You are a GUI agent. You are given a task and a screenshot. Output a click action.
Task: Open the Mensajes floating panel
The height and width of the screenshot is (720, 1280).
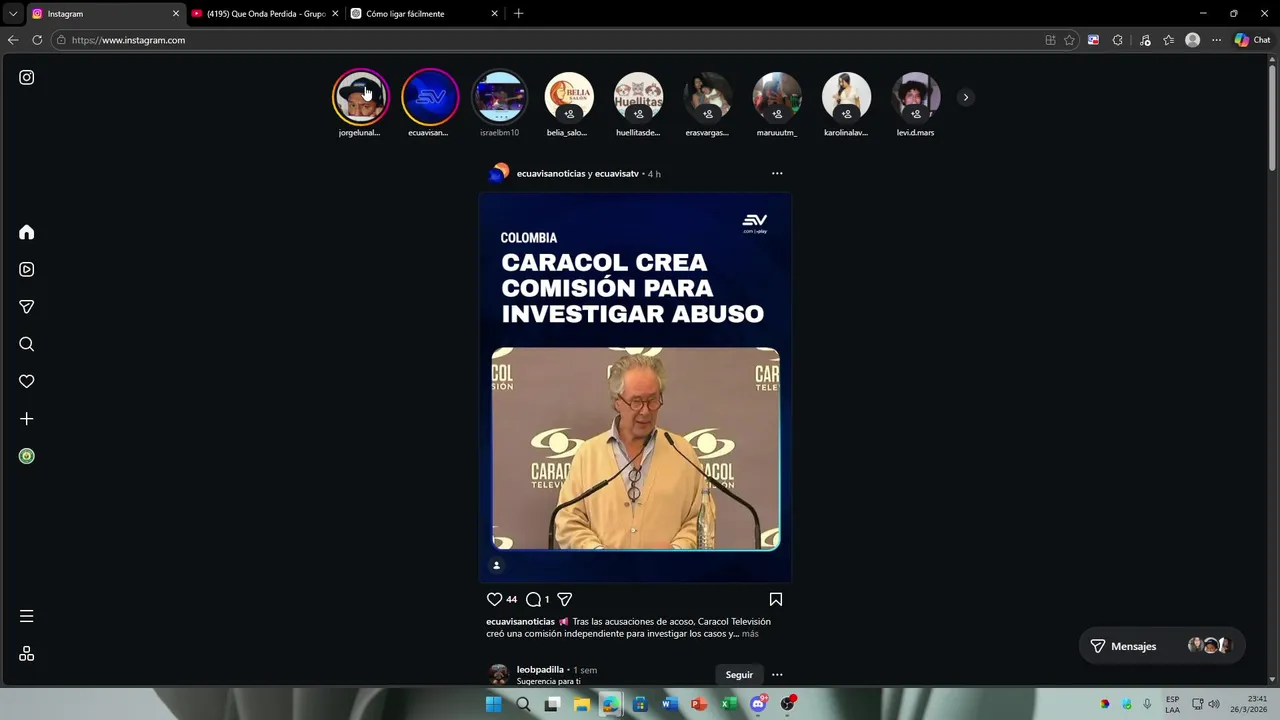[1161, 646]
